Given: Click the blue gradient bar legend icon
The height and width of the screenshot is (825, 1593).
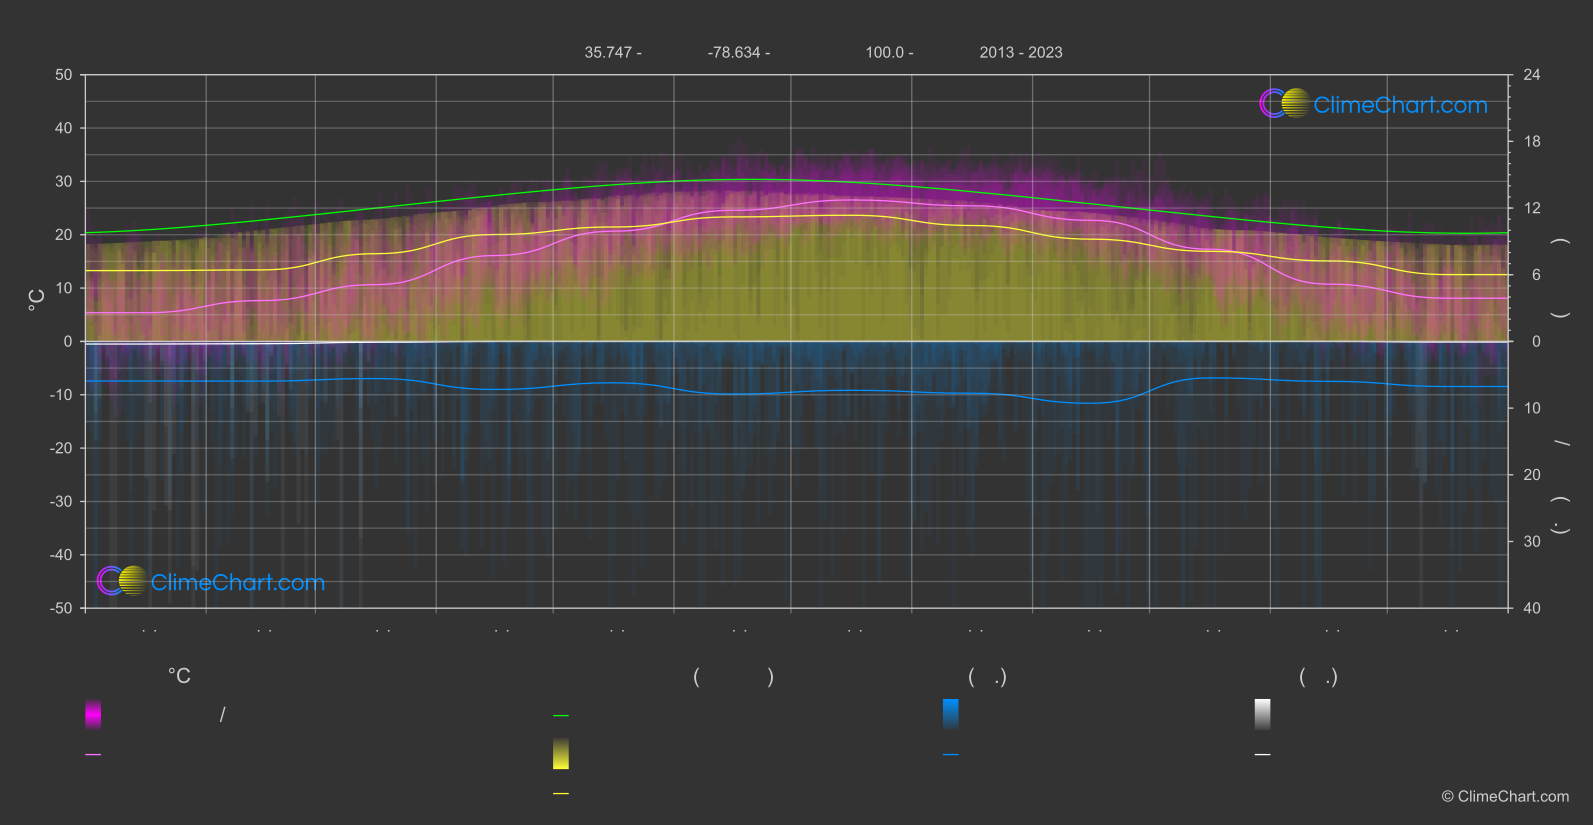Looking at the screenshot, I should (x=951, y=714).
